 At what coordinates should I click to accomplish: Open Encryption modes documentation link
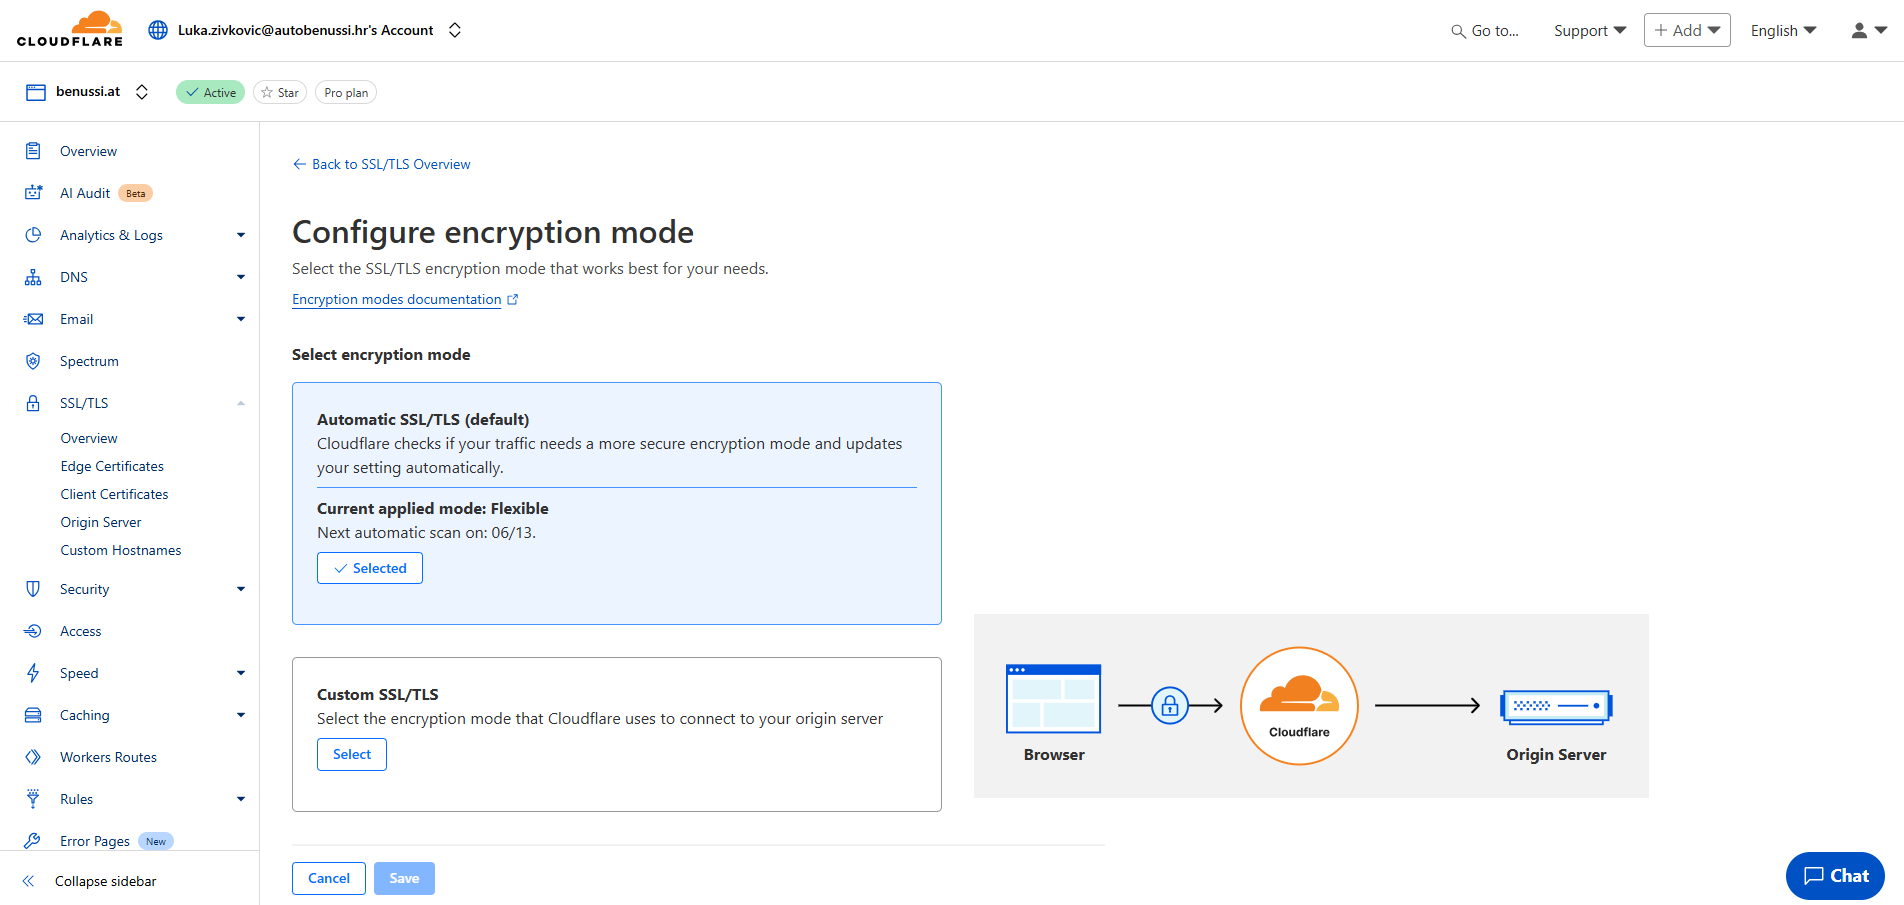tap(397, 299)
